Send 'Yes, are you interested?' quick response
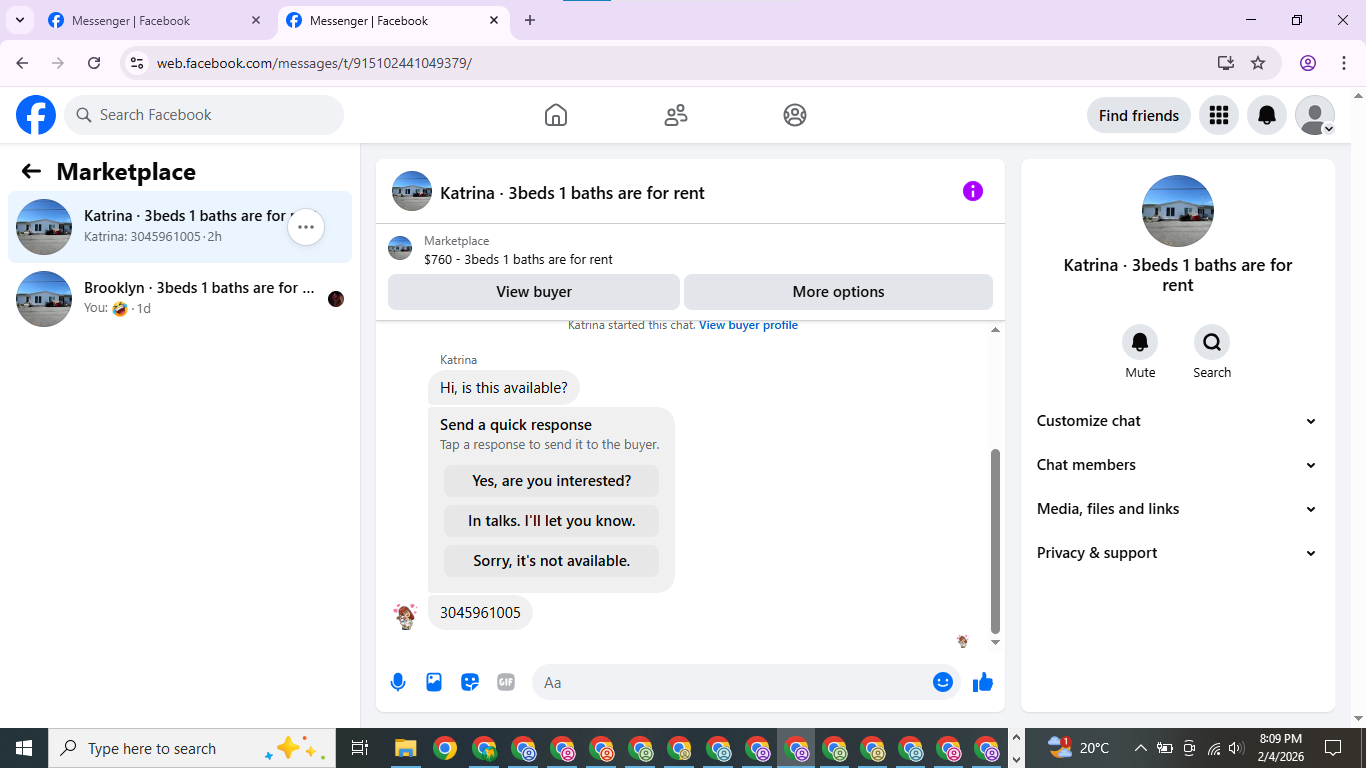Image resolution: width=1366 pixels, height=768 pixels. 552,481
